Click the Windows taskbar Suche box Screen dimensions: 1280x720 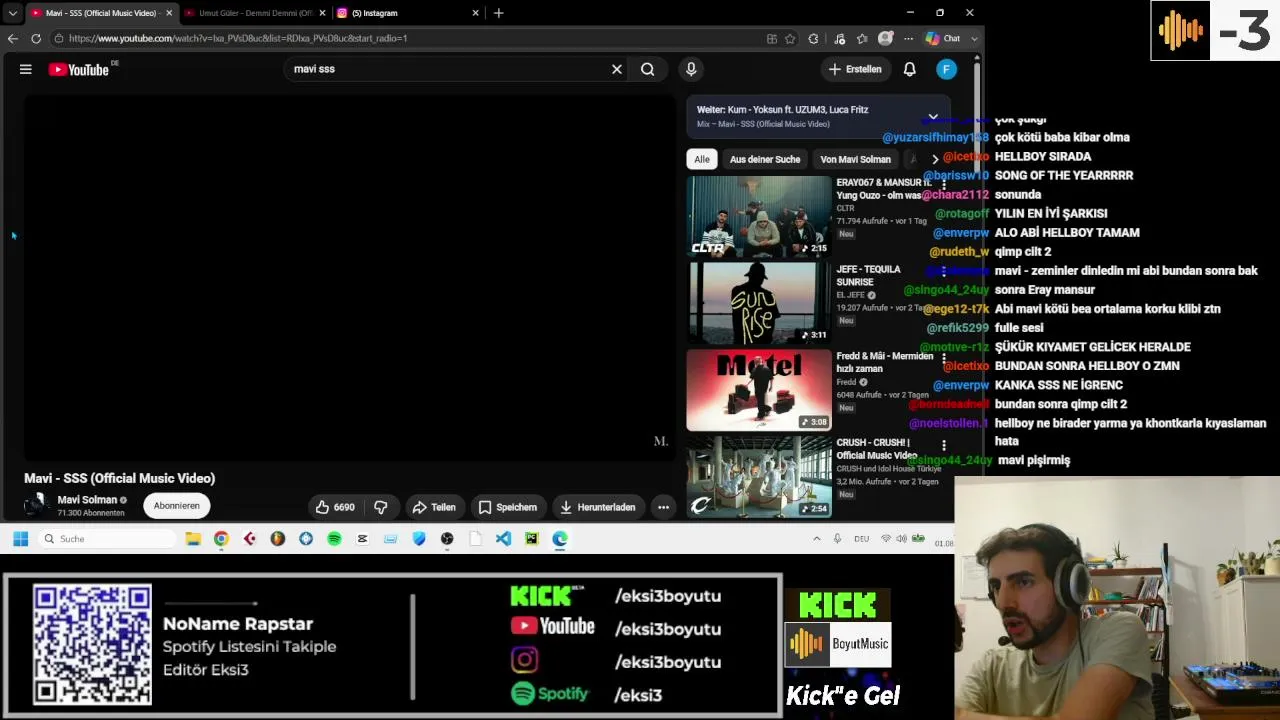point(108,539)
